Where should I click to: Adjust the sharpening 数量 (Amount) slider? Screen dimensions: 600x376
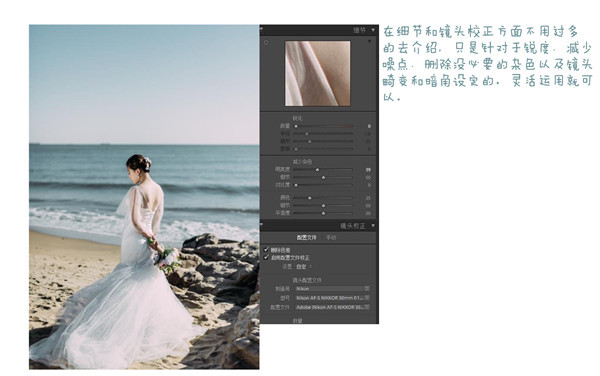click(x=323, y=126)
